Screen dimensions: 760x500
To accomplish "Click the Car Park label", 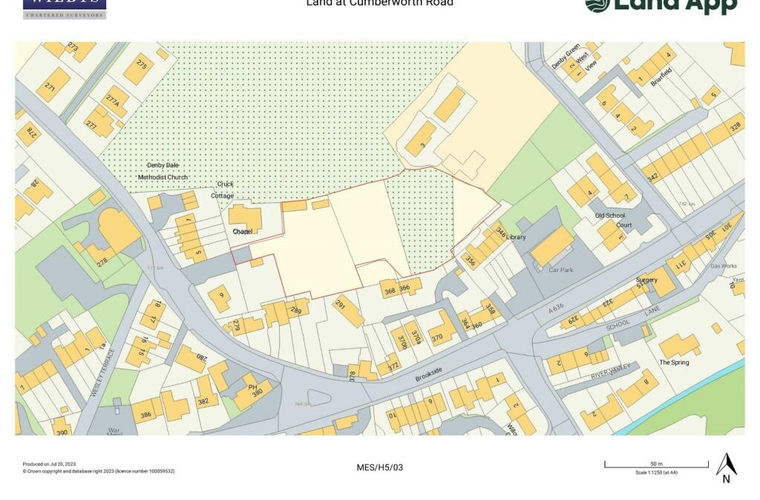I will [x=559, y=270].
